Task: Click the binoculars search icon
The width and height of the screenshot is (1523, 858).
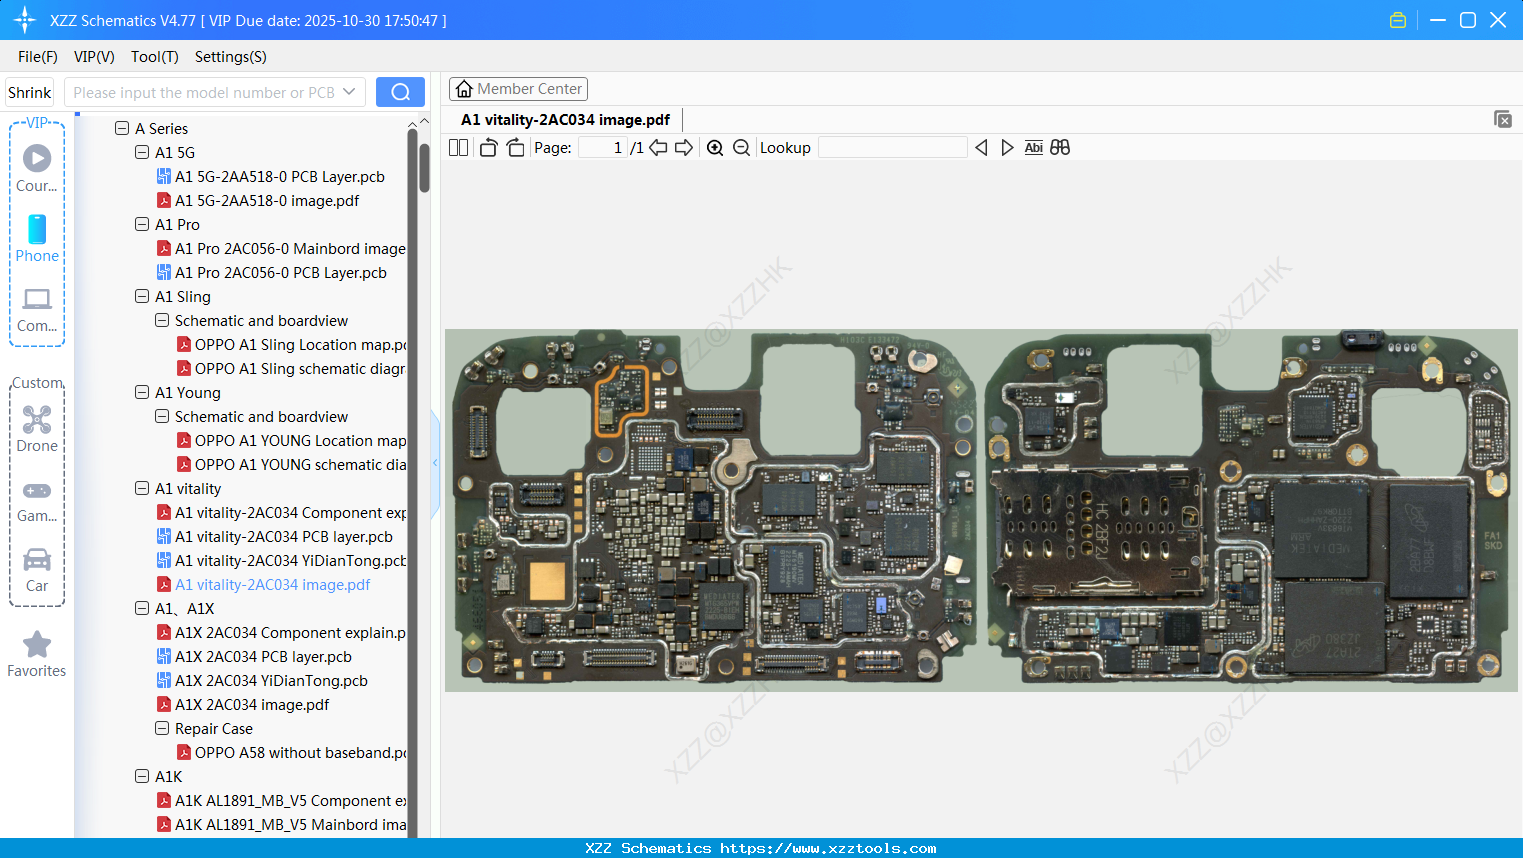Action: 1060,148
